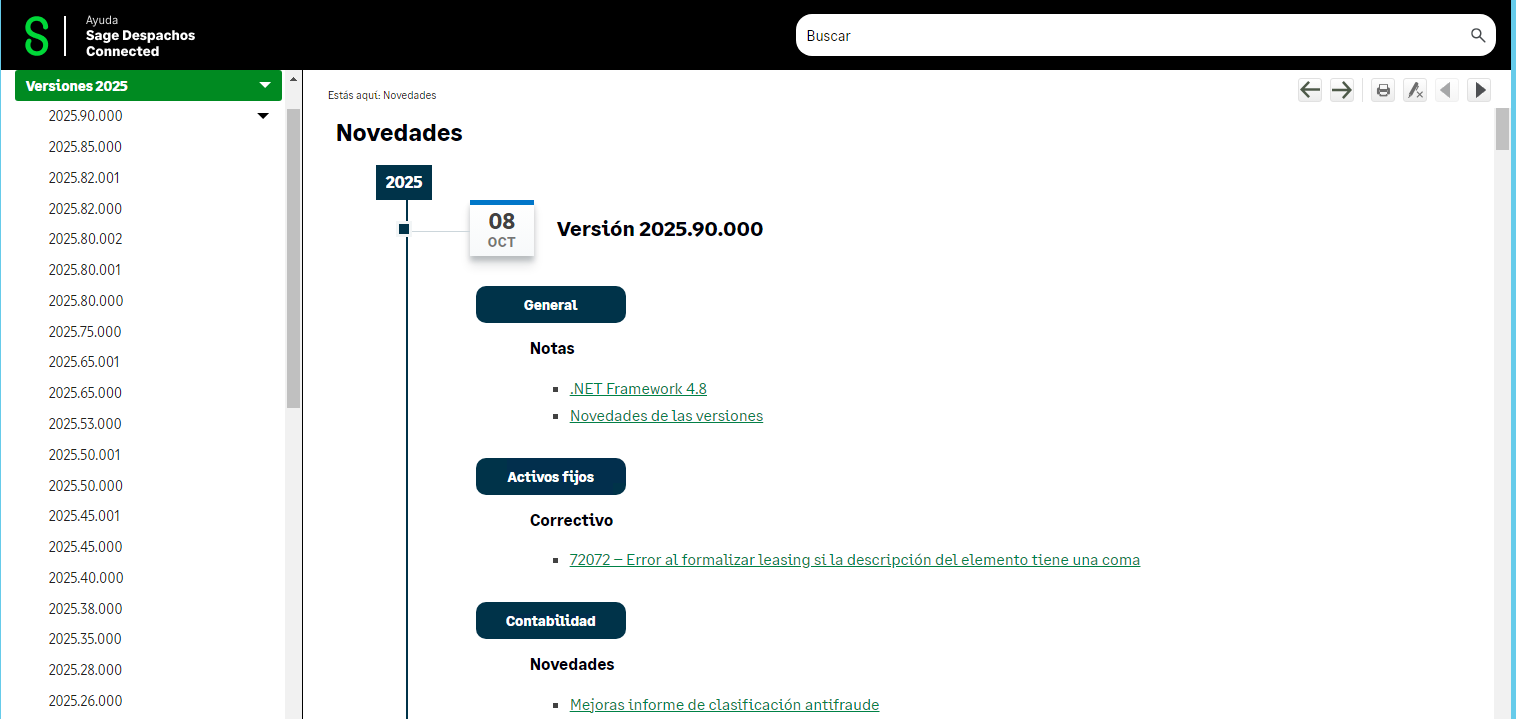This screenshot has width=1516, height=719.
Task: Go to the next topic triangle button
Action: coord(1479,90)
